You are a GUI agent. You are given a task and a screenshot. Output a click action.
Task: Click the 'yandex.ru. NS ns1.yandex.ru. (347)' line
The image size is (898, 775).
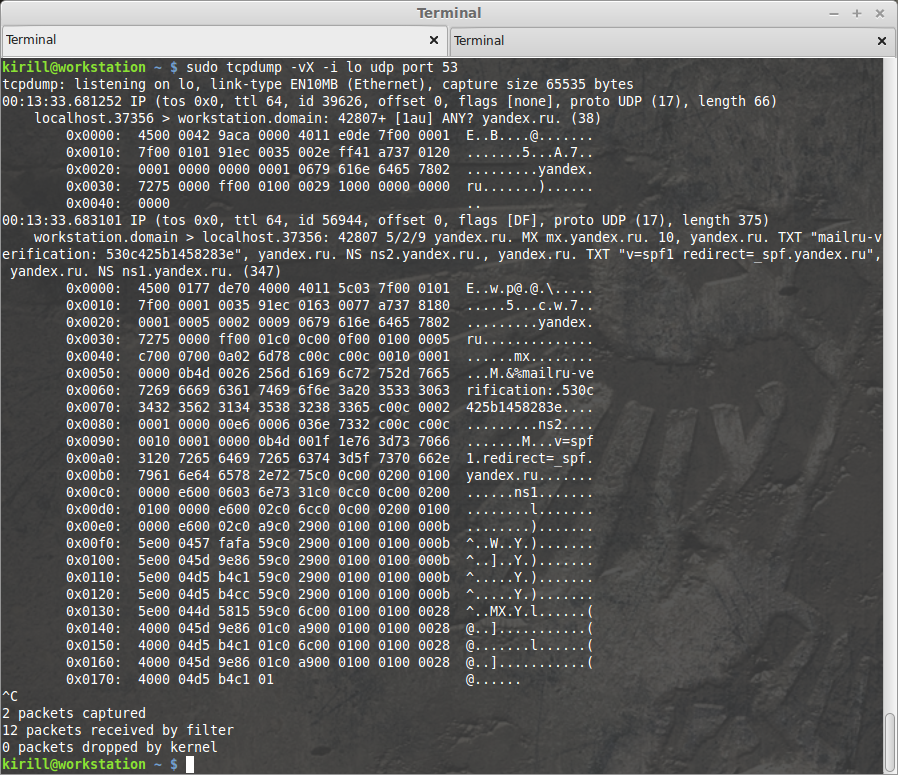145,272
